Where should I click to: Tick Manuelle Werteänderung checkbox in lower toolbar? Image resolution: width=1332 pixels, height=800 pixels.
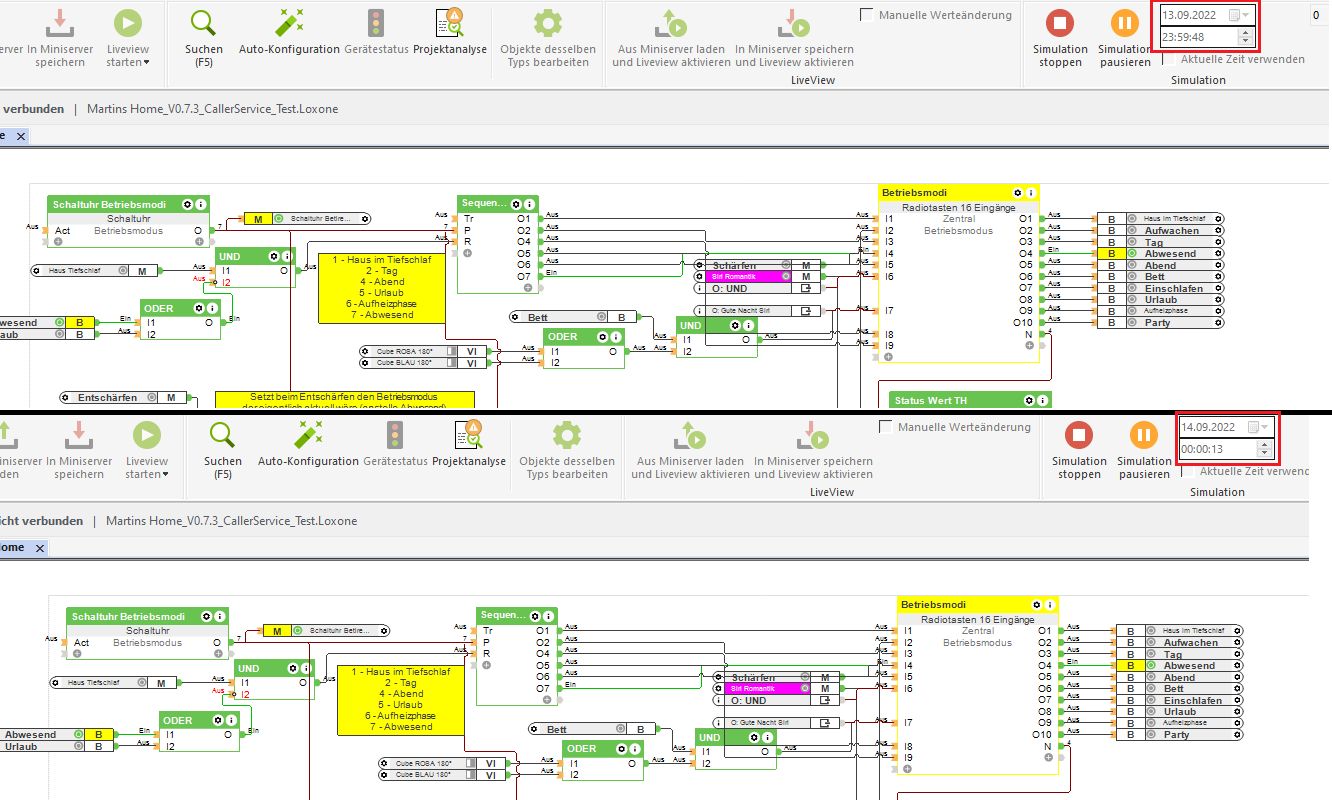(x=886, y=427)
